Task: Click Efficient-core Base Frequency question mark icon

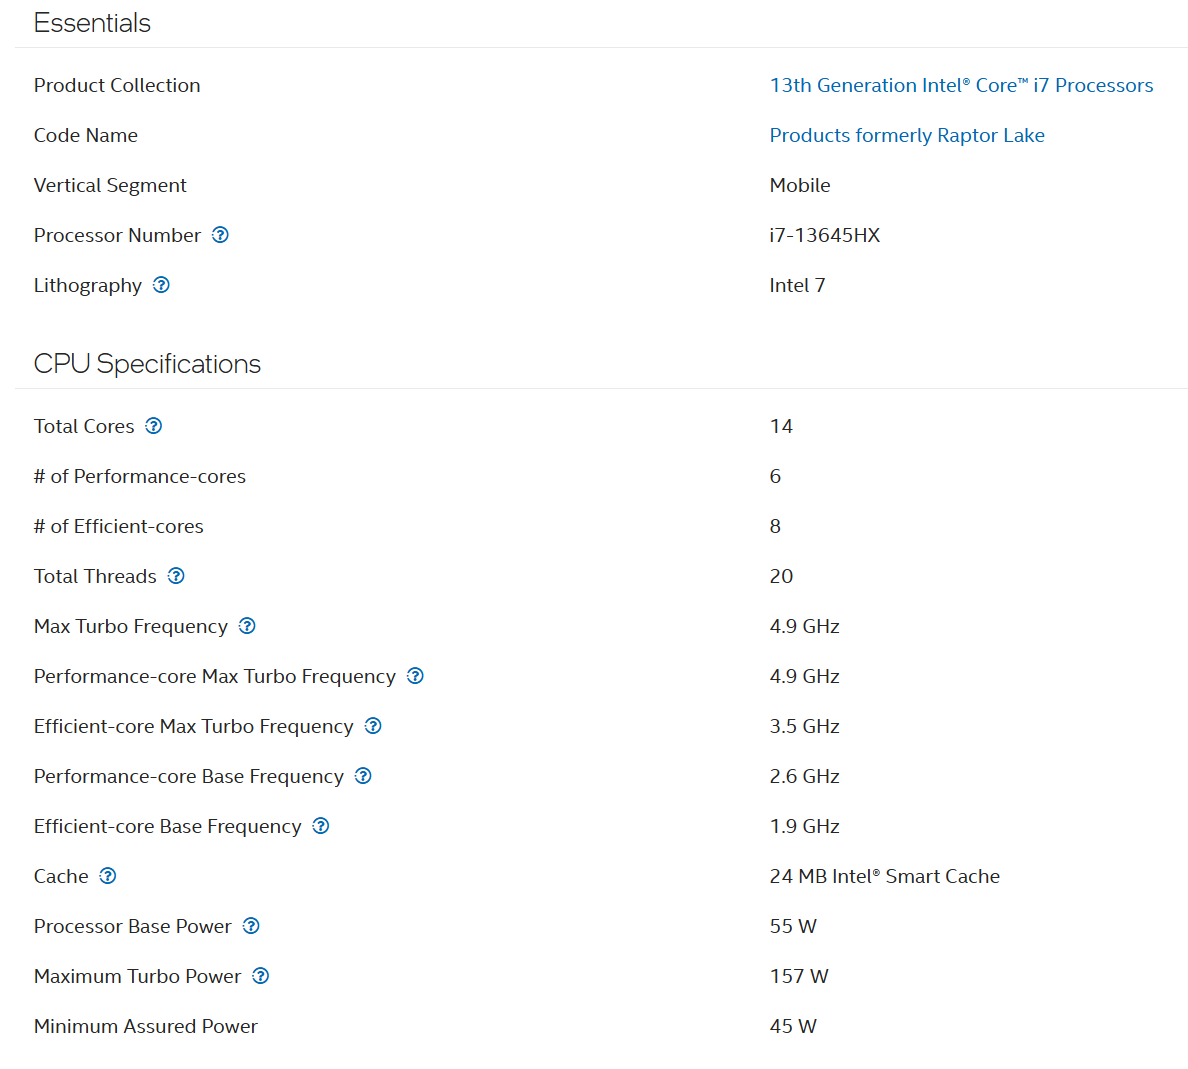Action: 321,826
